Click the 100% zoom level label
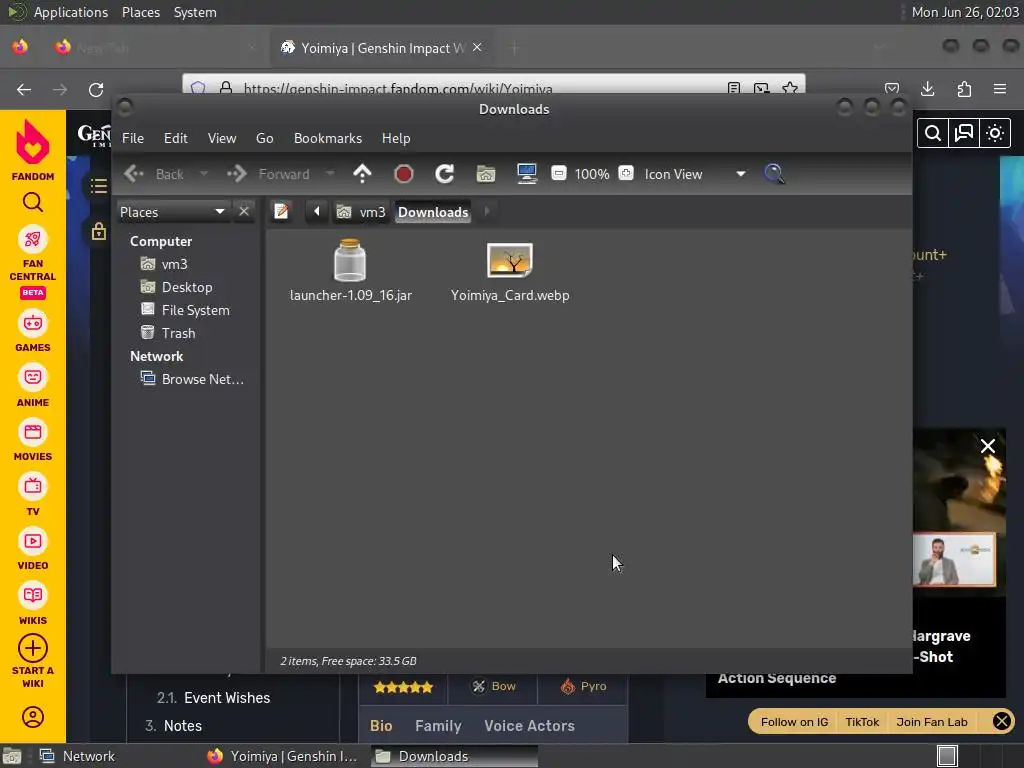Screen dimensions: 1024x768 coord(592,174)
